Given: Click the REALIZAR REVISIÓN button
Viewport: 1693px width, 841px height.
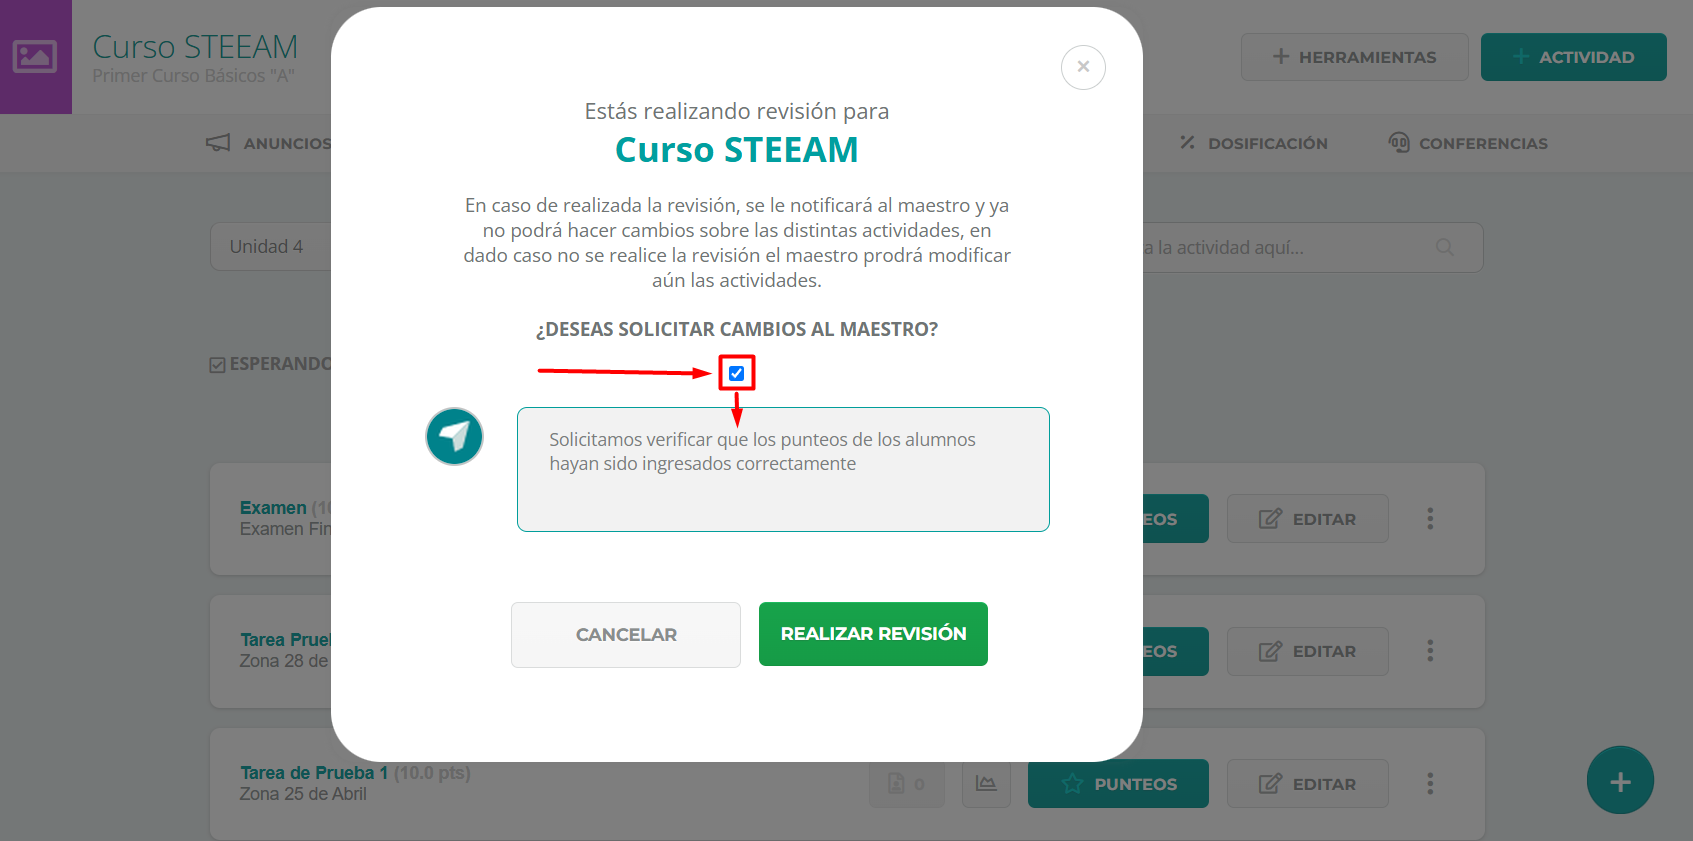Looking at the screenshot, I should [x=873, y=634].
